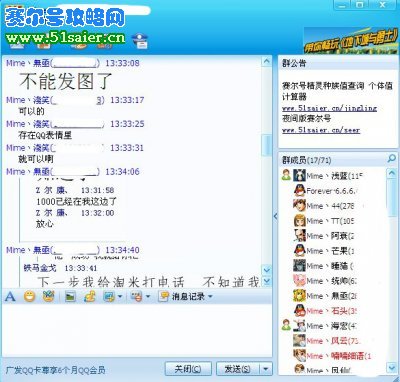Click avatar of member Mime、石头
The width and height of the screenshot is (400, 382).
(x=299, y=310)
